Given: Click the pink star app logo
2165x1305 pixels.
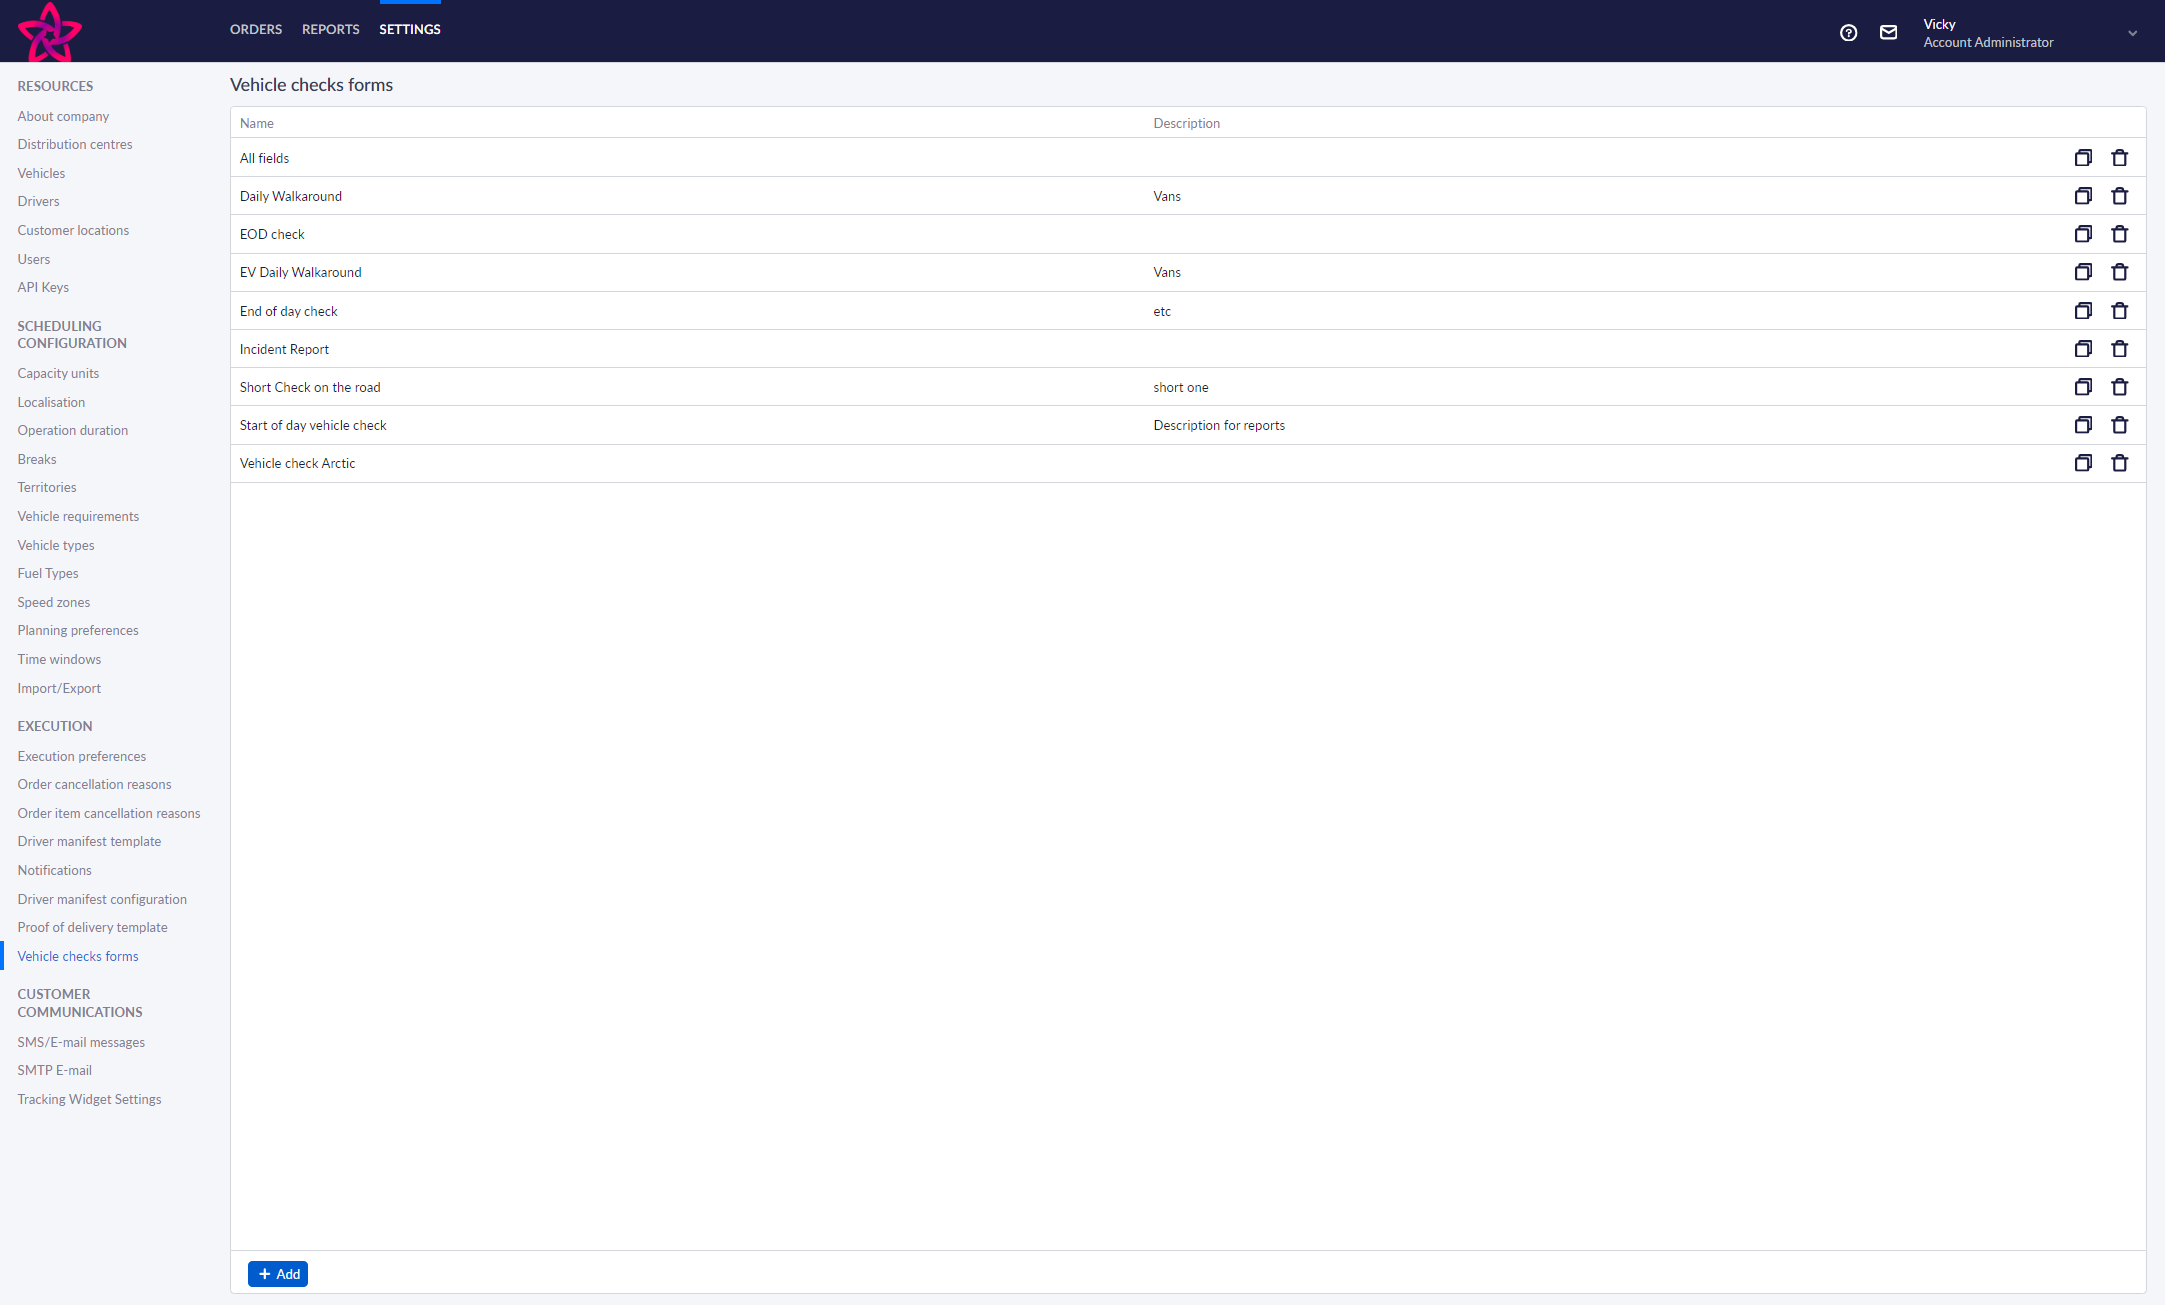Looking at the screenshot, I should click(x=49, y=32).
